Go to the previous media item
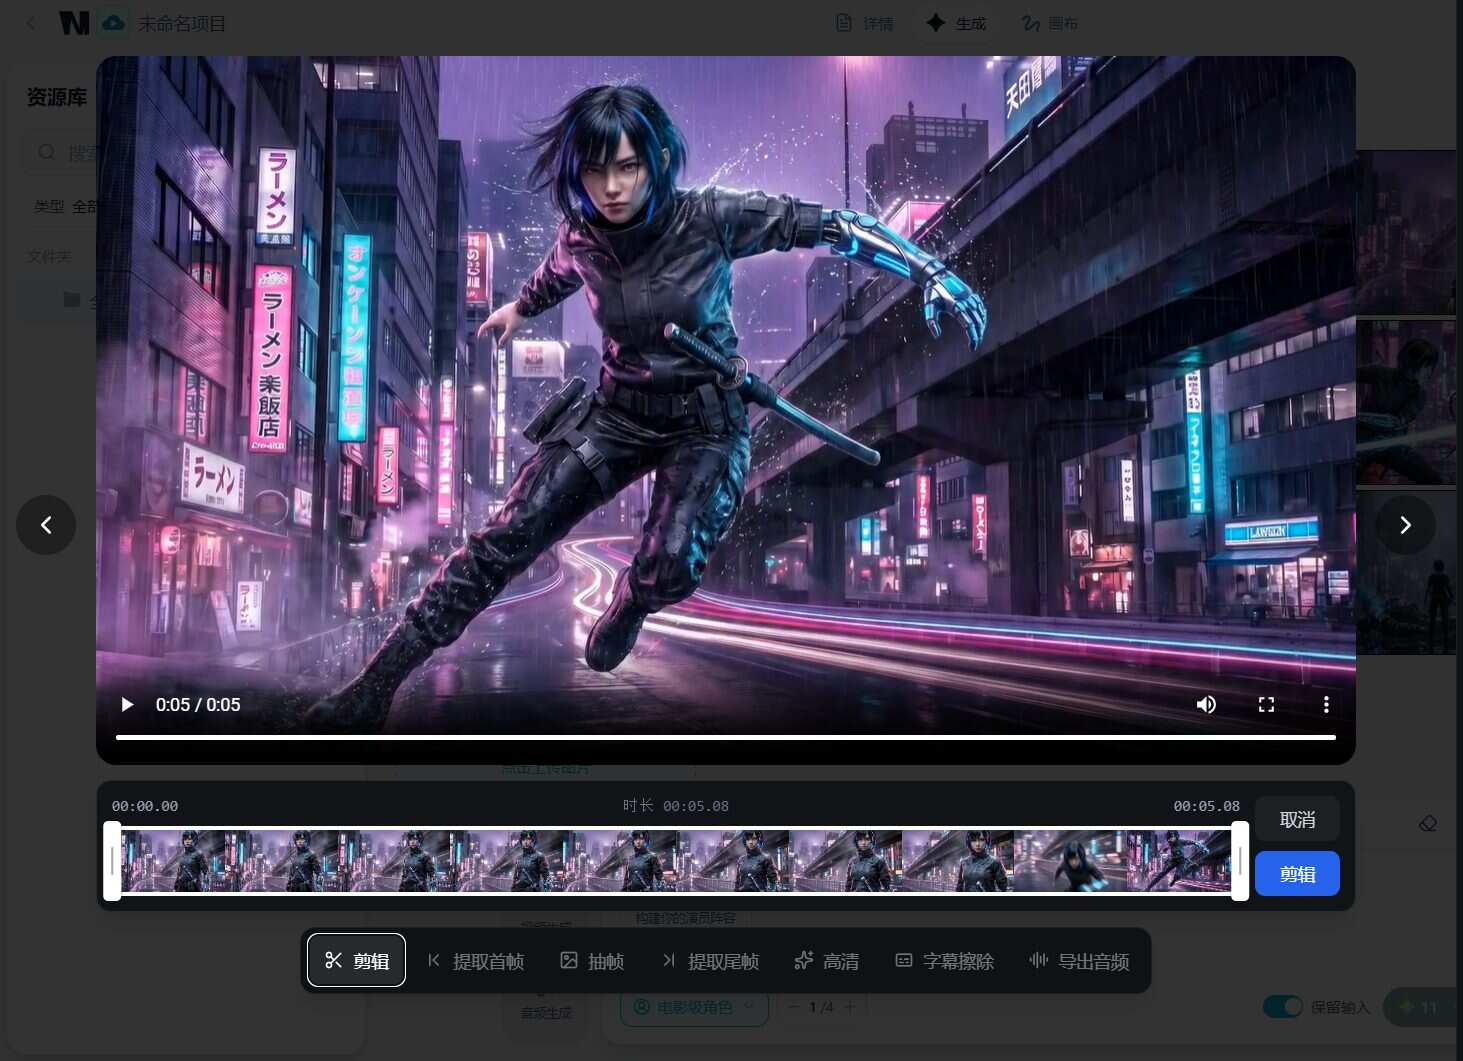This screenshot has height=1061, width=1463. point(46,525)
